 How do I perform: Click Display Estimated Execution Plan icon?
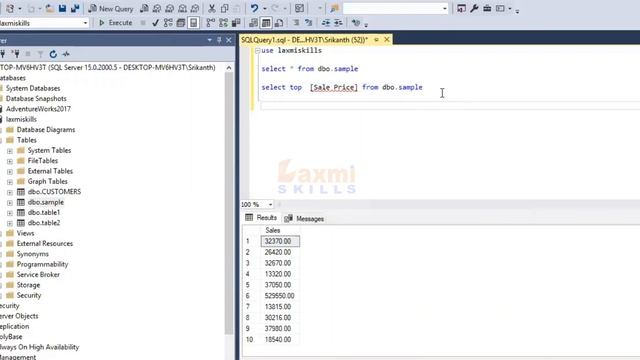[168, 23]
